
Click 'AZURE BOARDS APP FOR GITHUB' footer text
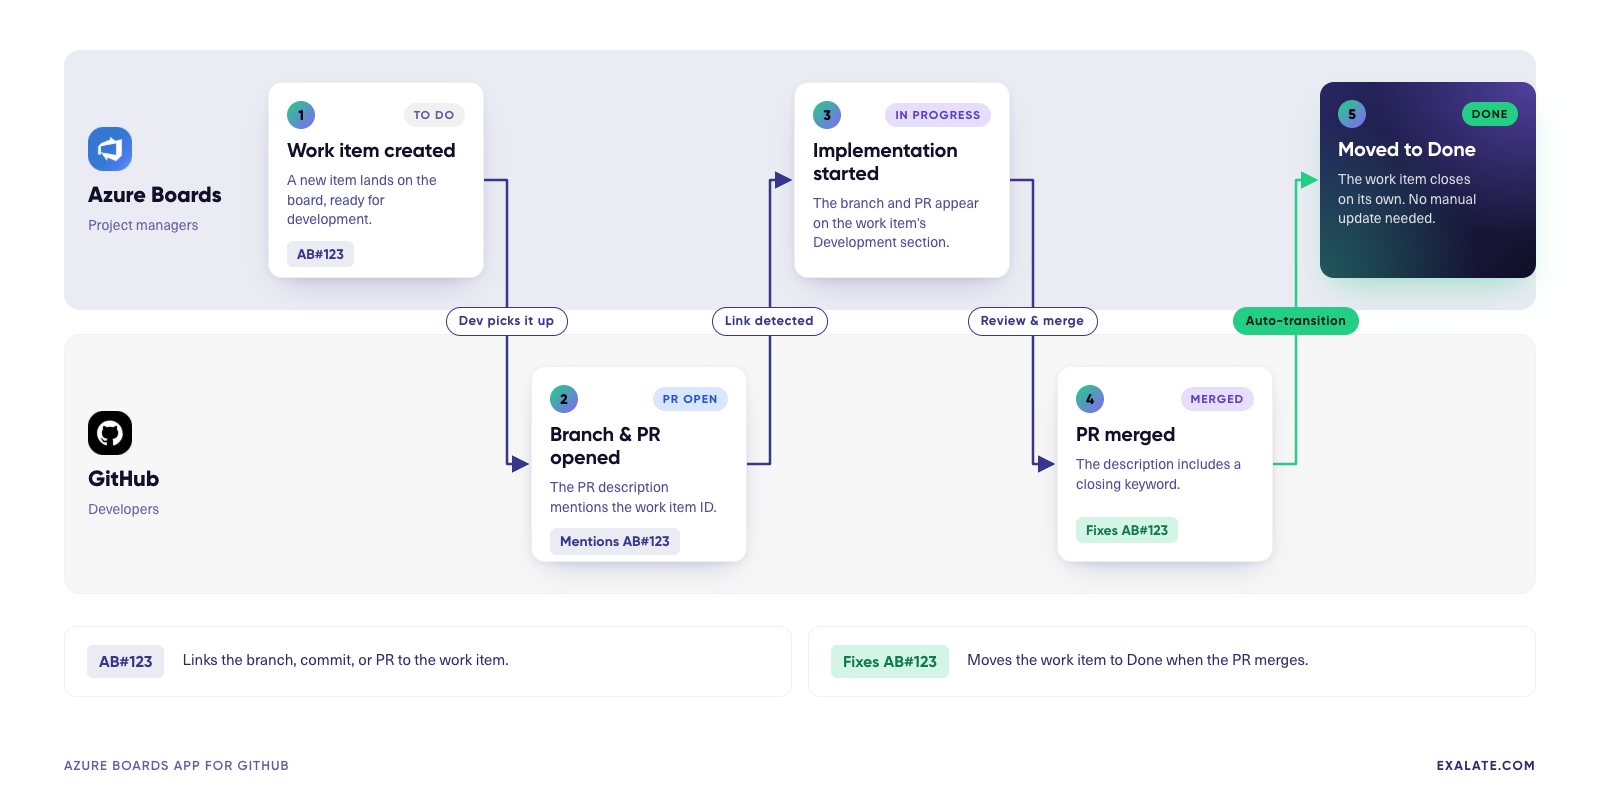[x=176, y=766]
